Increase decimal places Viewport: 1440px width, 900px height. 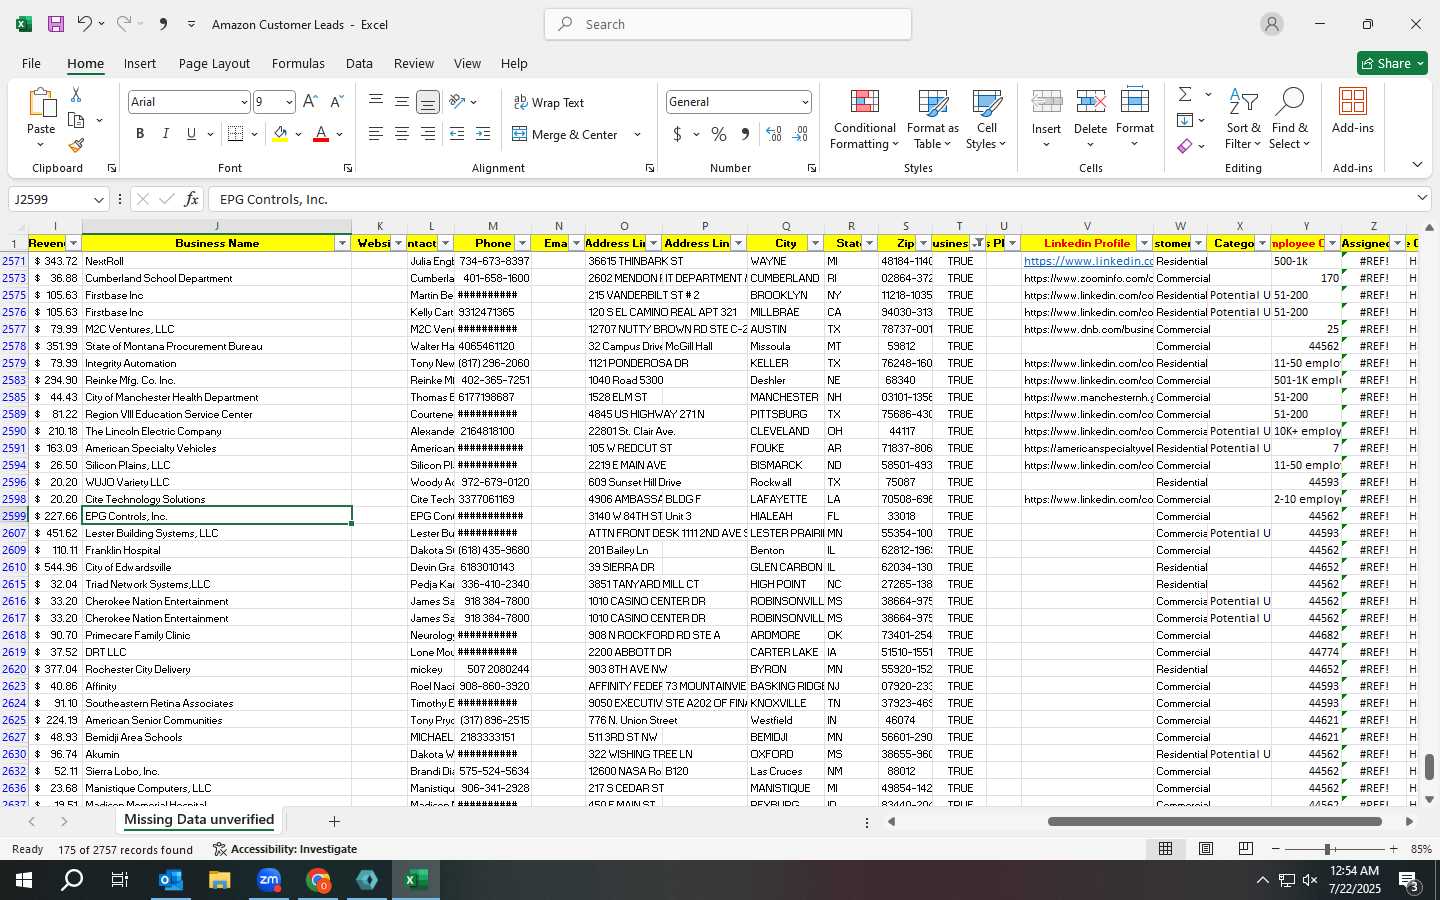tap(774, 134)
